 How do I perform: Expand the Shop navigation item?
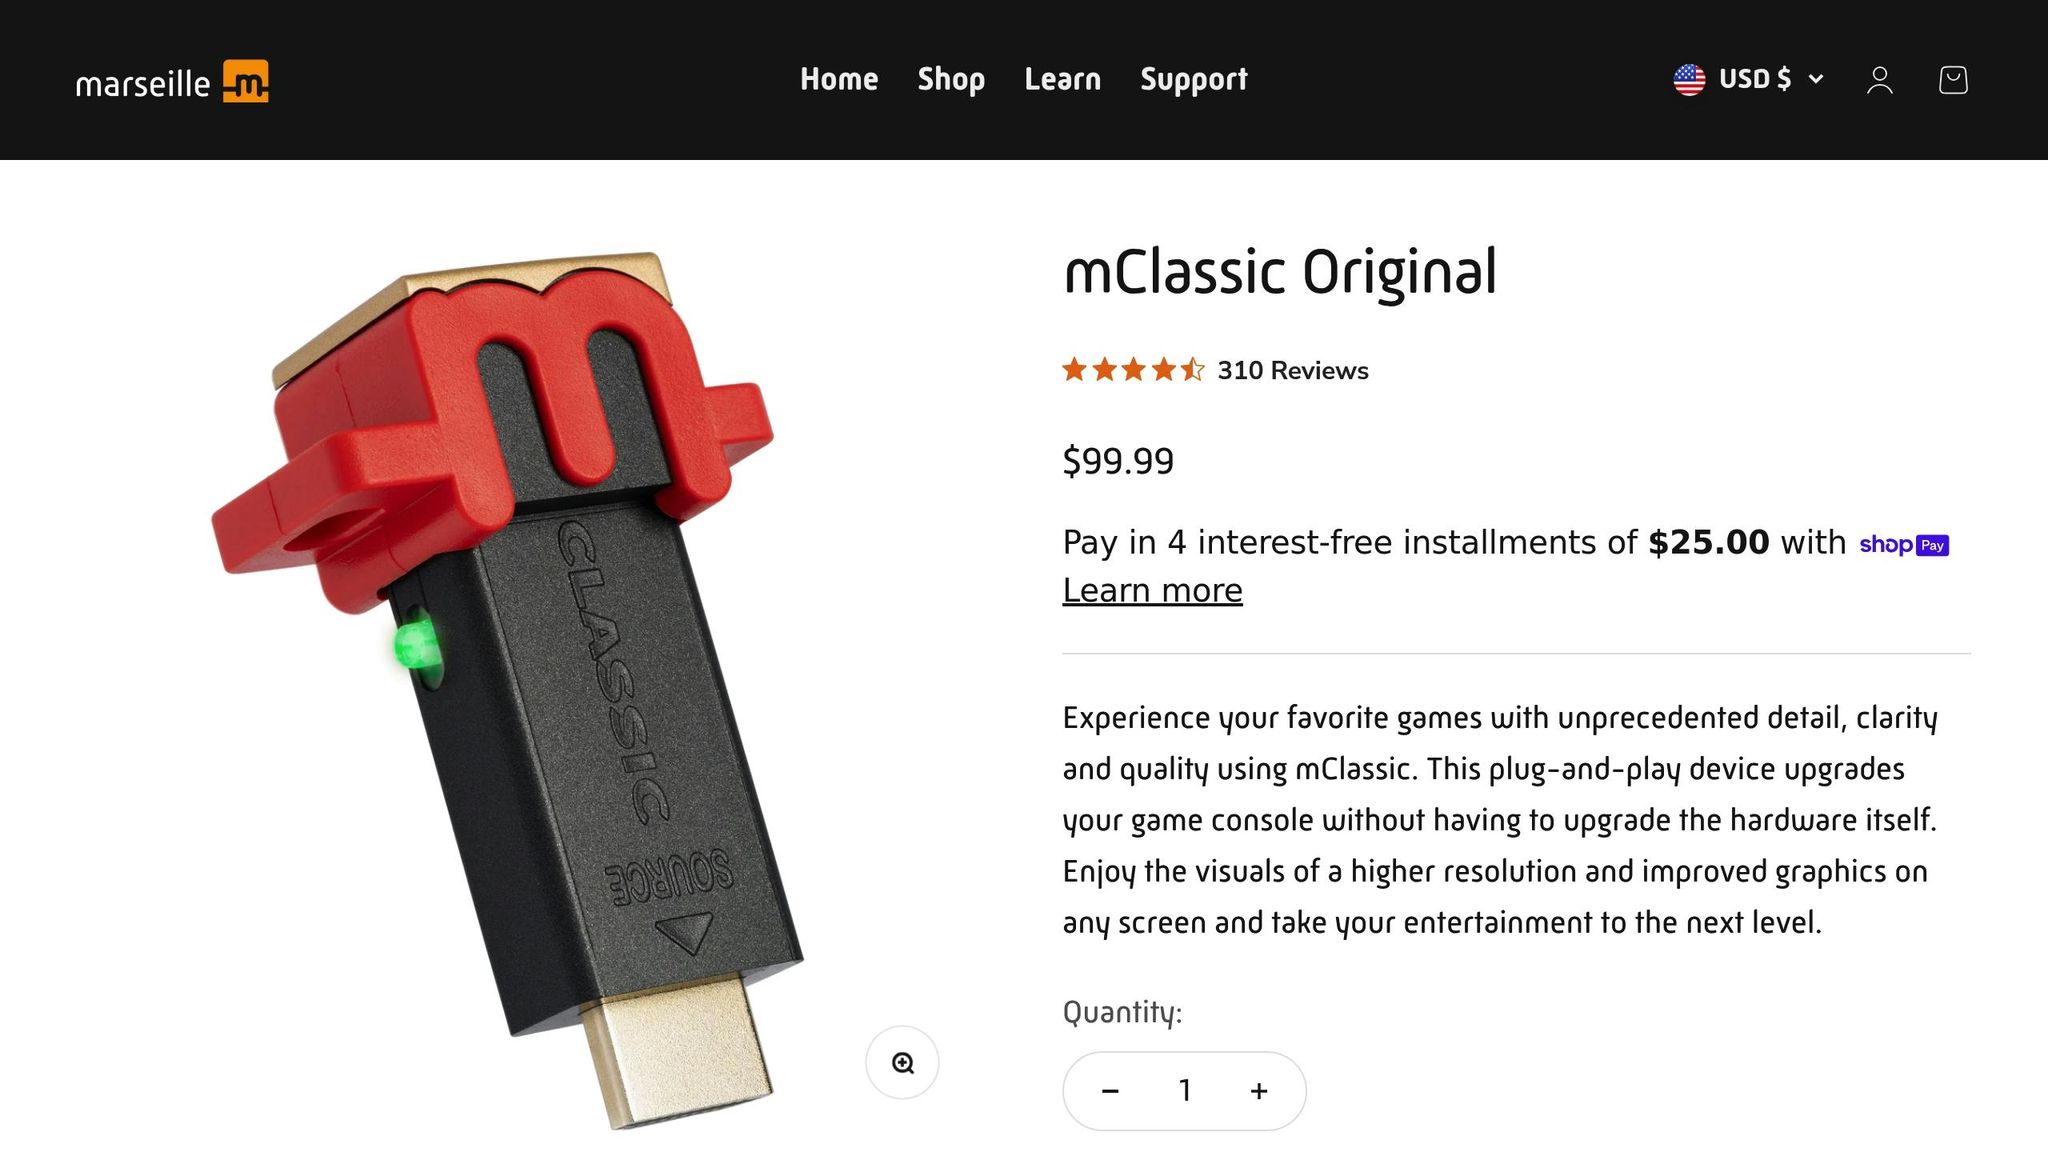click(x=950, y=80)
